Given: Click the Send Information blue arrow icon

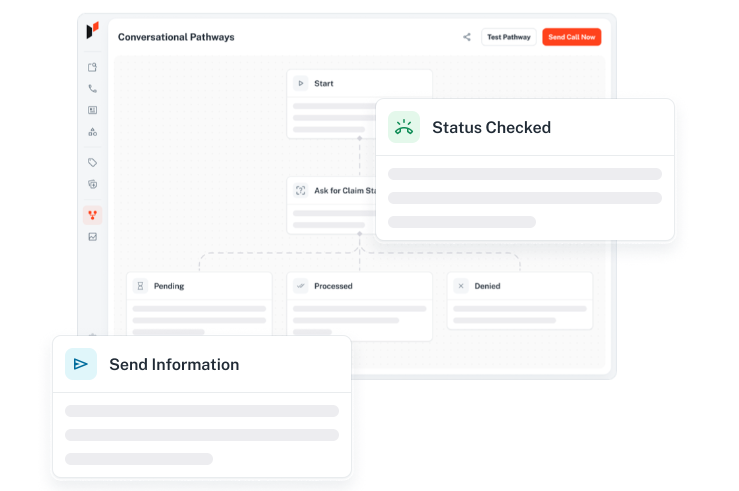Looking at the screenshot, I should click(81, 364).
